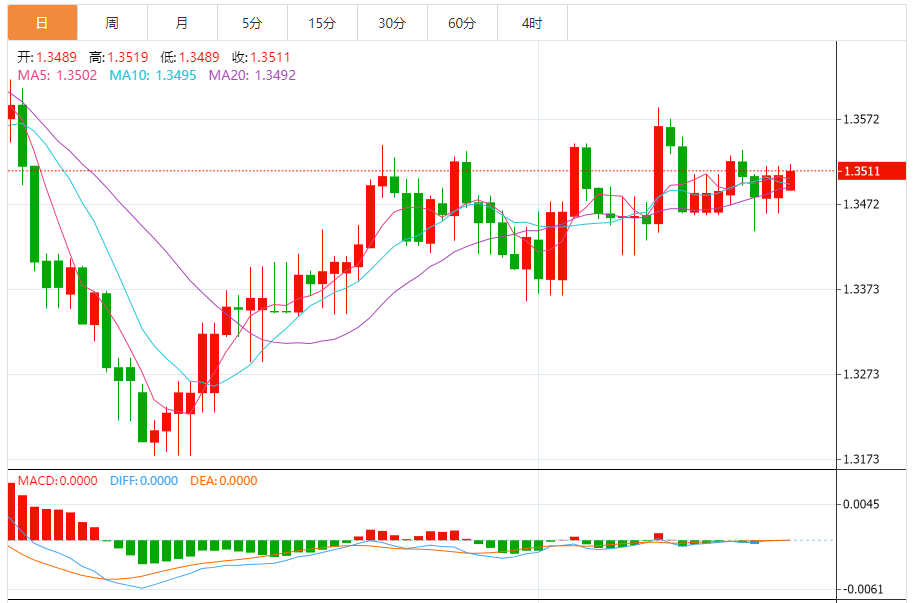Image resolution: width=913 pixels, height=603 pixels.
Task: Open the 5分 timeframe tab
Action: [252, 23]
